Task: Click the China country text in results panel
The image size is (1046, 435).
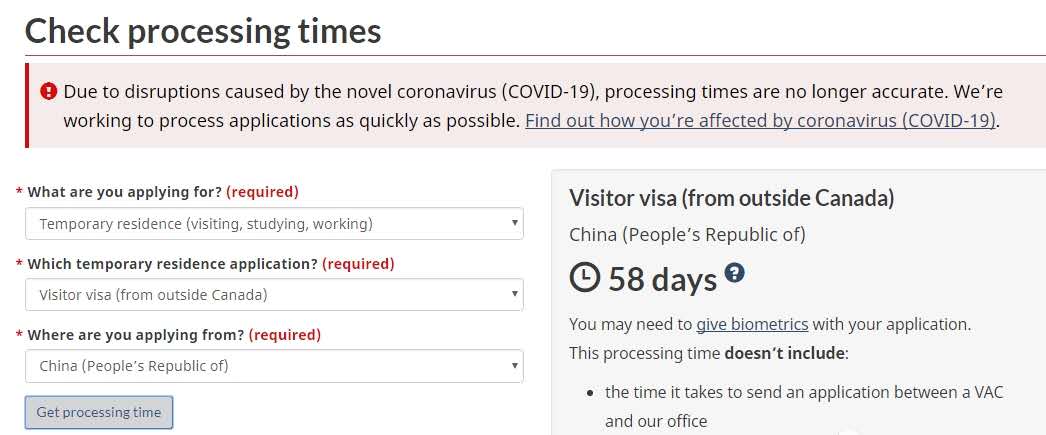Action: (x=687, y=235)
